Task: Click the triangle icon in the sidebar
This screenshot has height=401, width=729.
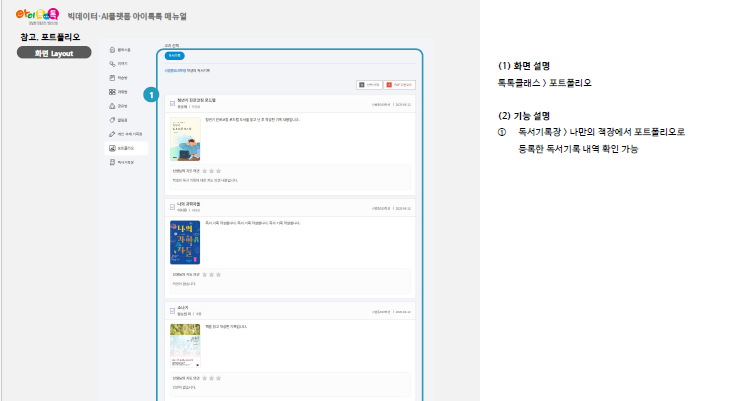Action: (111, 105)
